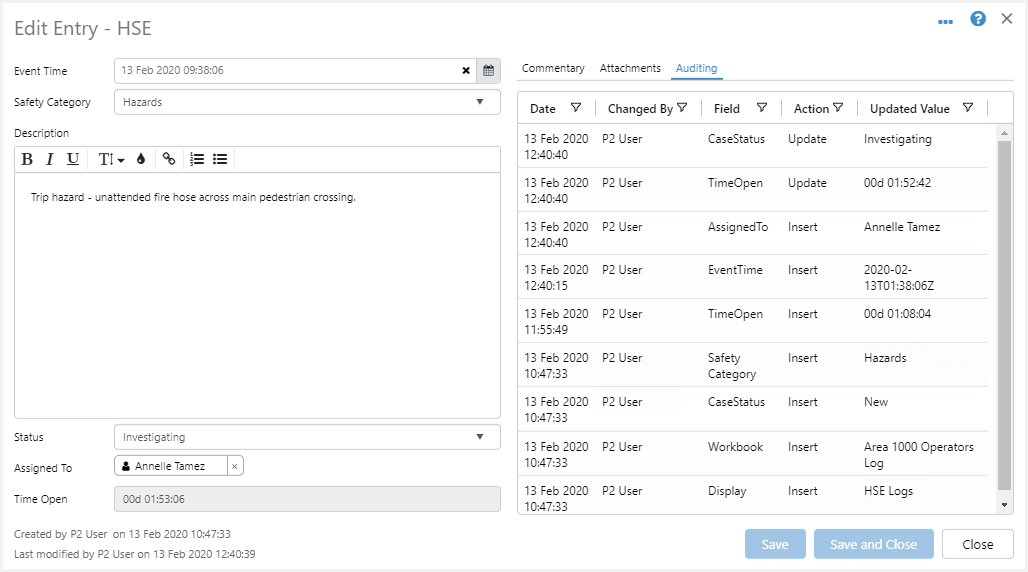Insert a numbered list

197,159
